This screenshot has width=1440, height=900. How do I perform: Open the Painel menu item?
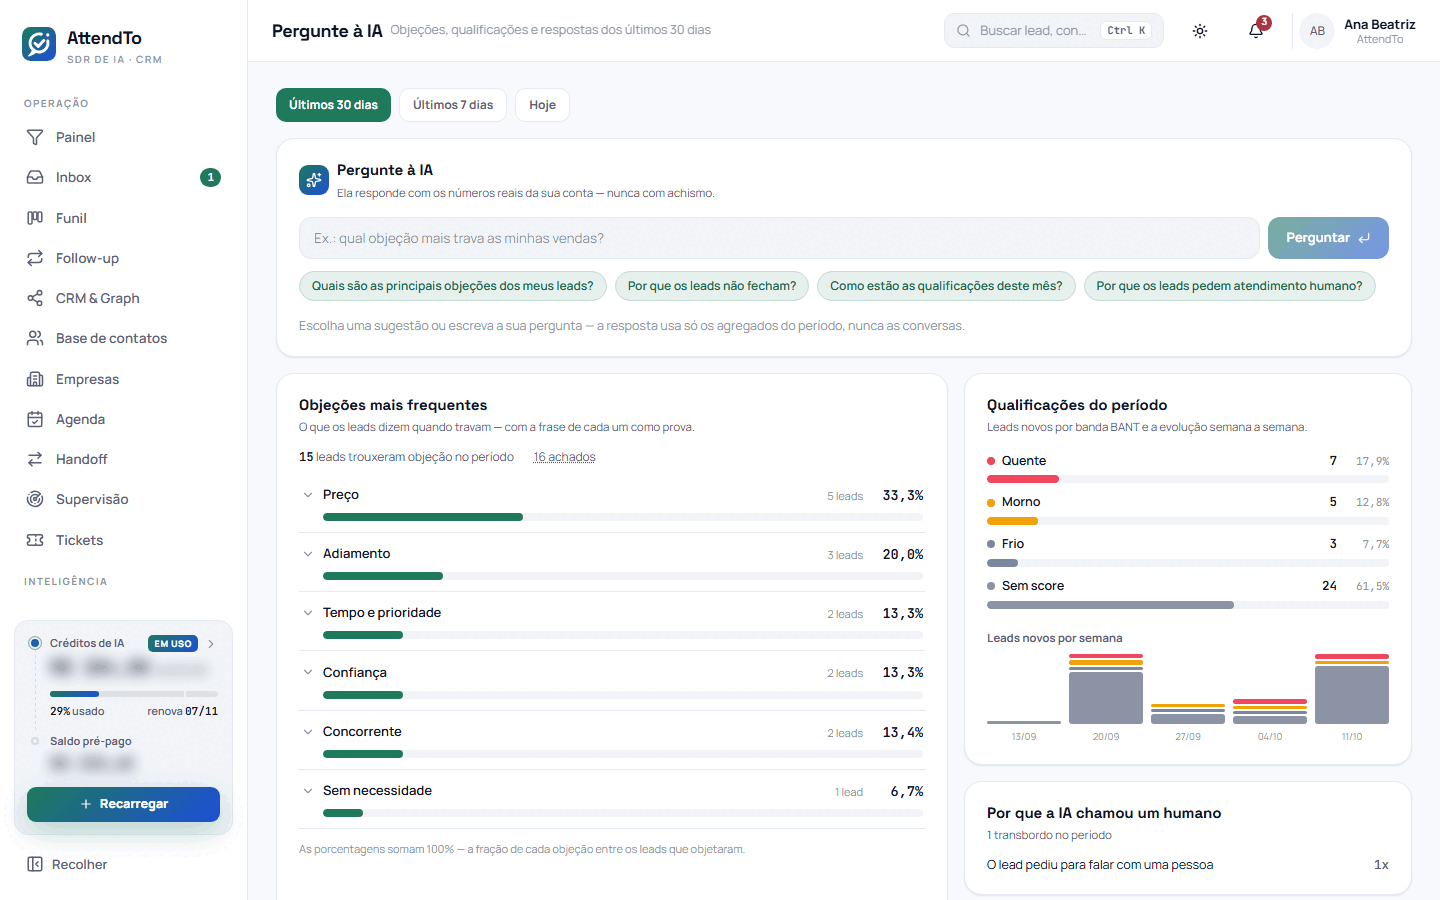124,137
